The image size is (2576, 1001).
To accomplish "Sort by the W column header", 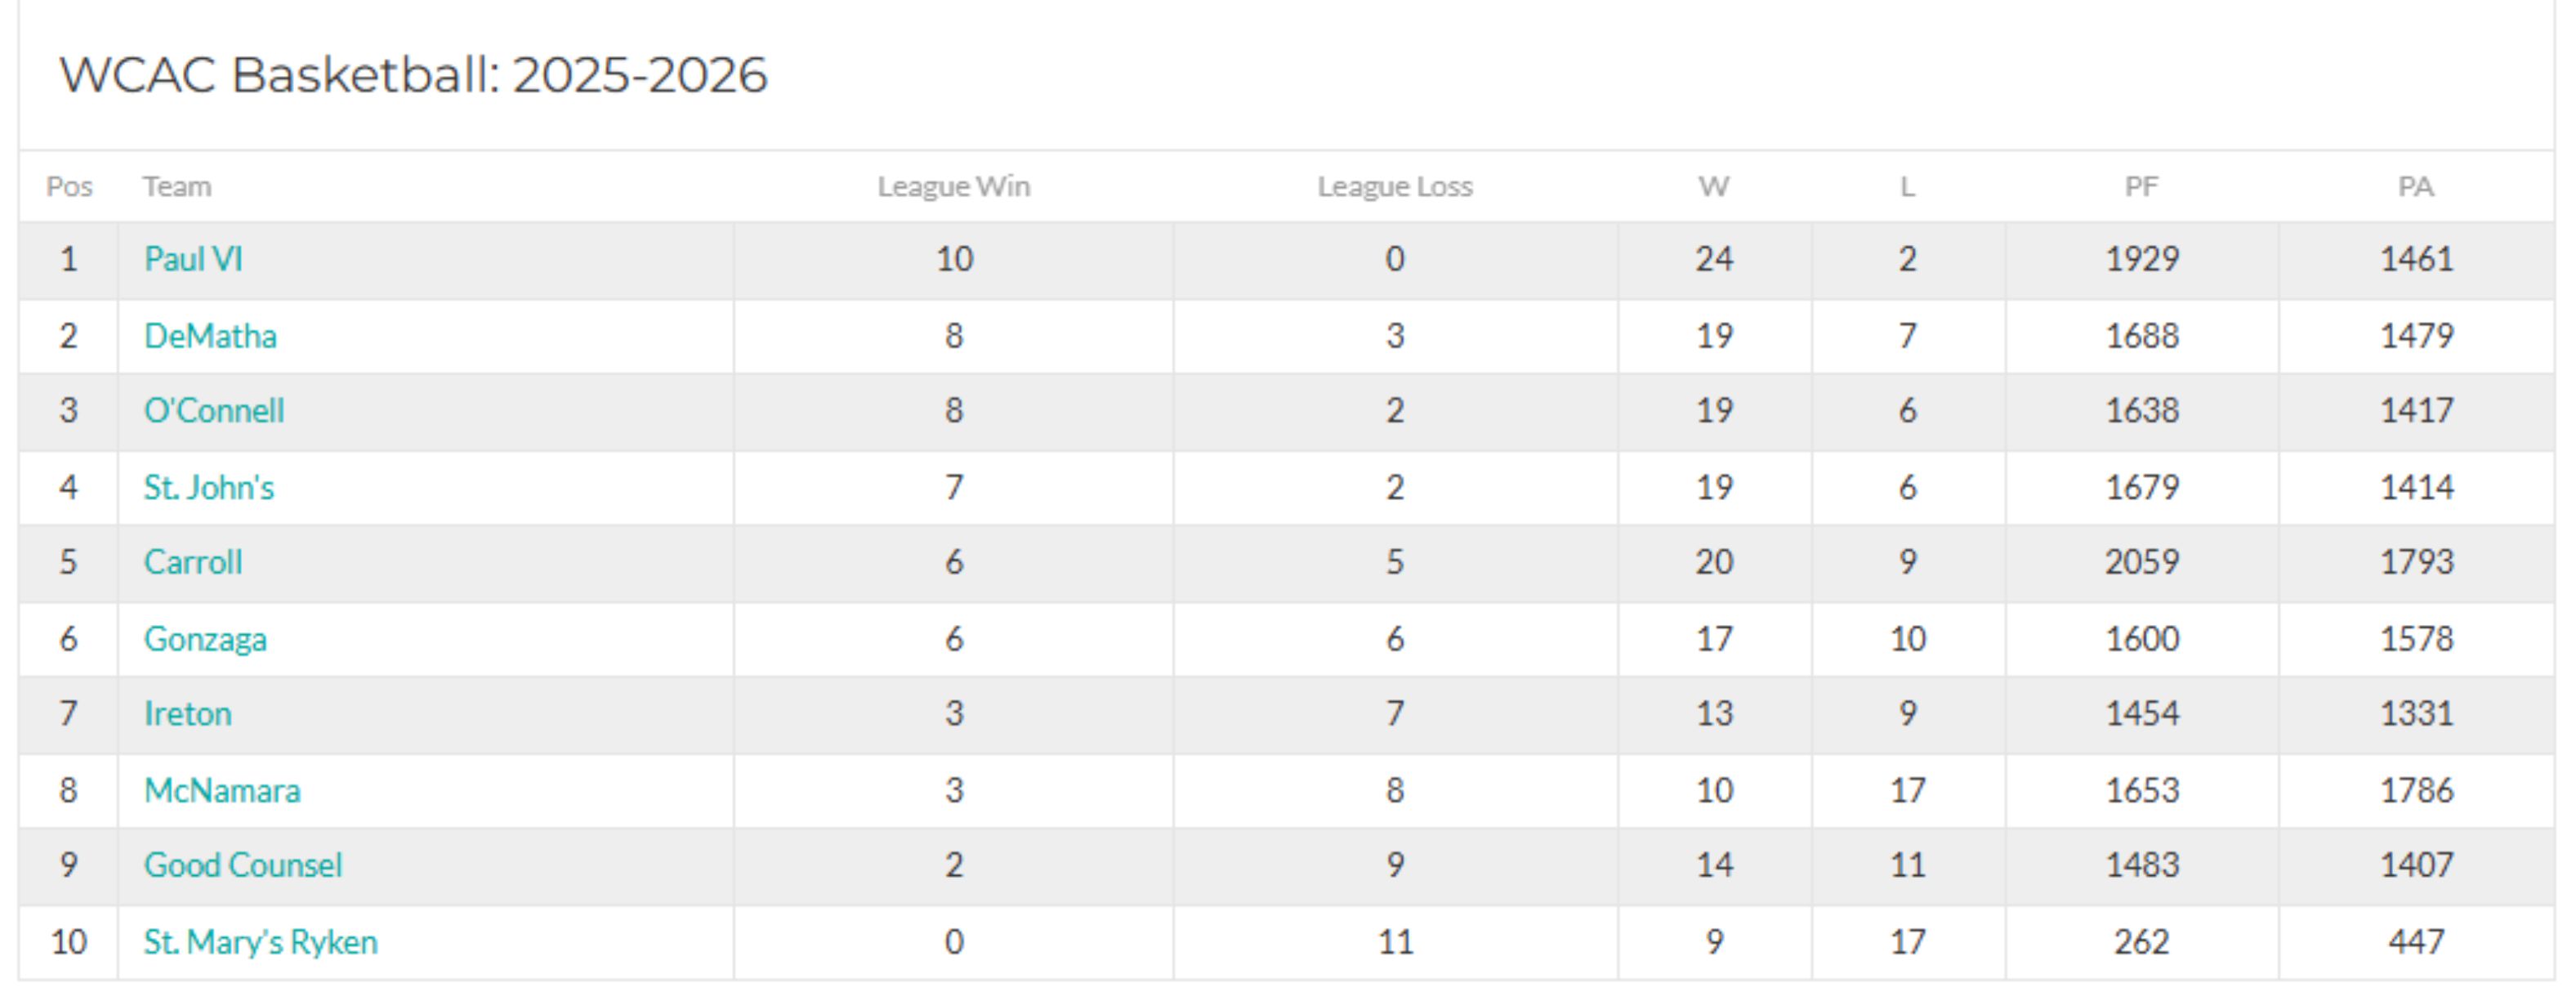I will coord(1714,187).
